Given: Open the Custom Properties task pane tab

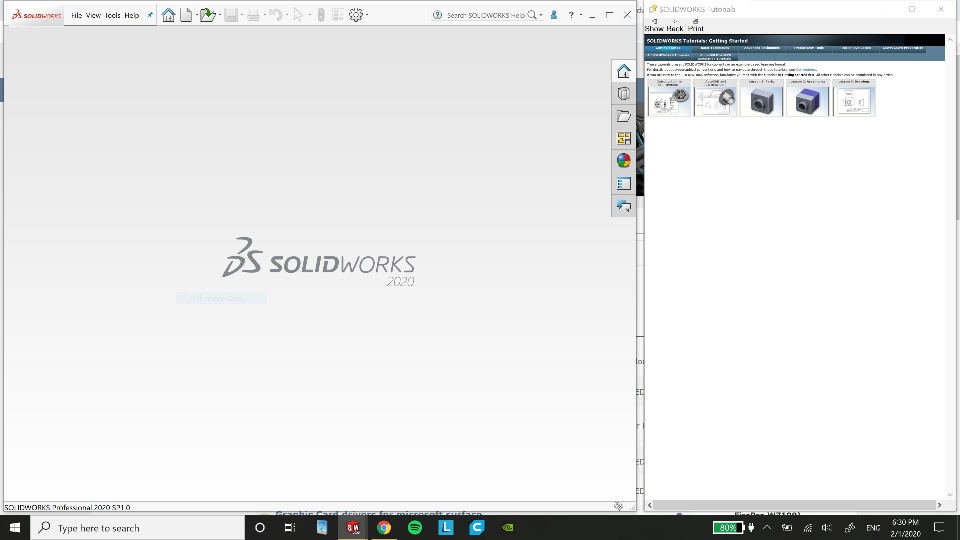Looking at the screenshot, I should 624,184.
